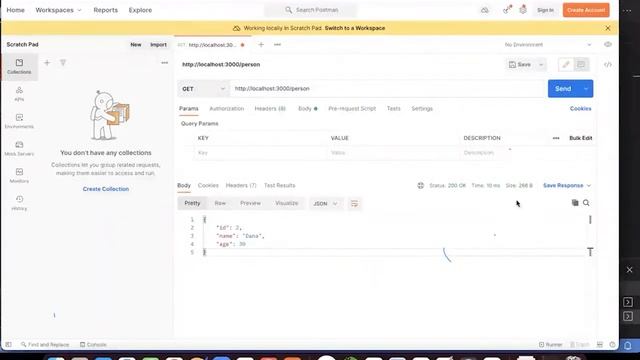Click the pencil edit icon
This screenshot has height=360, width=640.
[566, 64]
